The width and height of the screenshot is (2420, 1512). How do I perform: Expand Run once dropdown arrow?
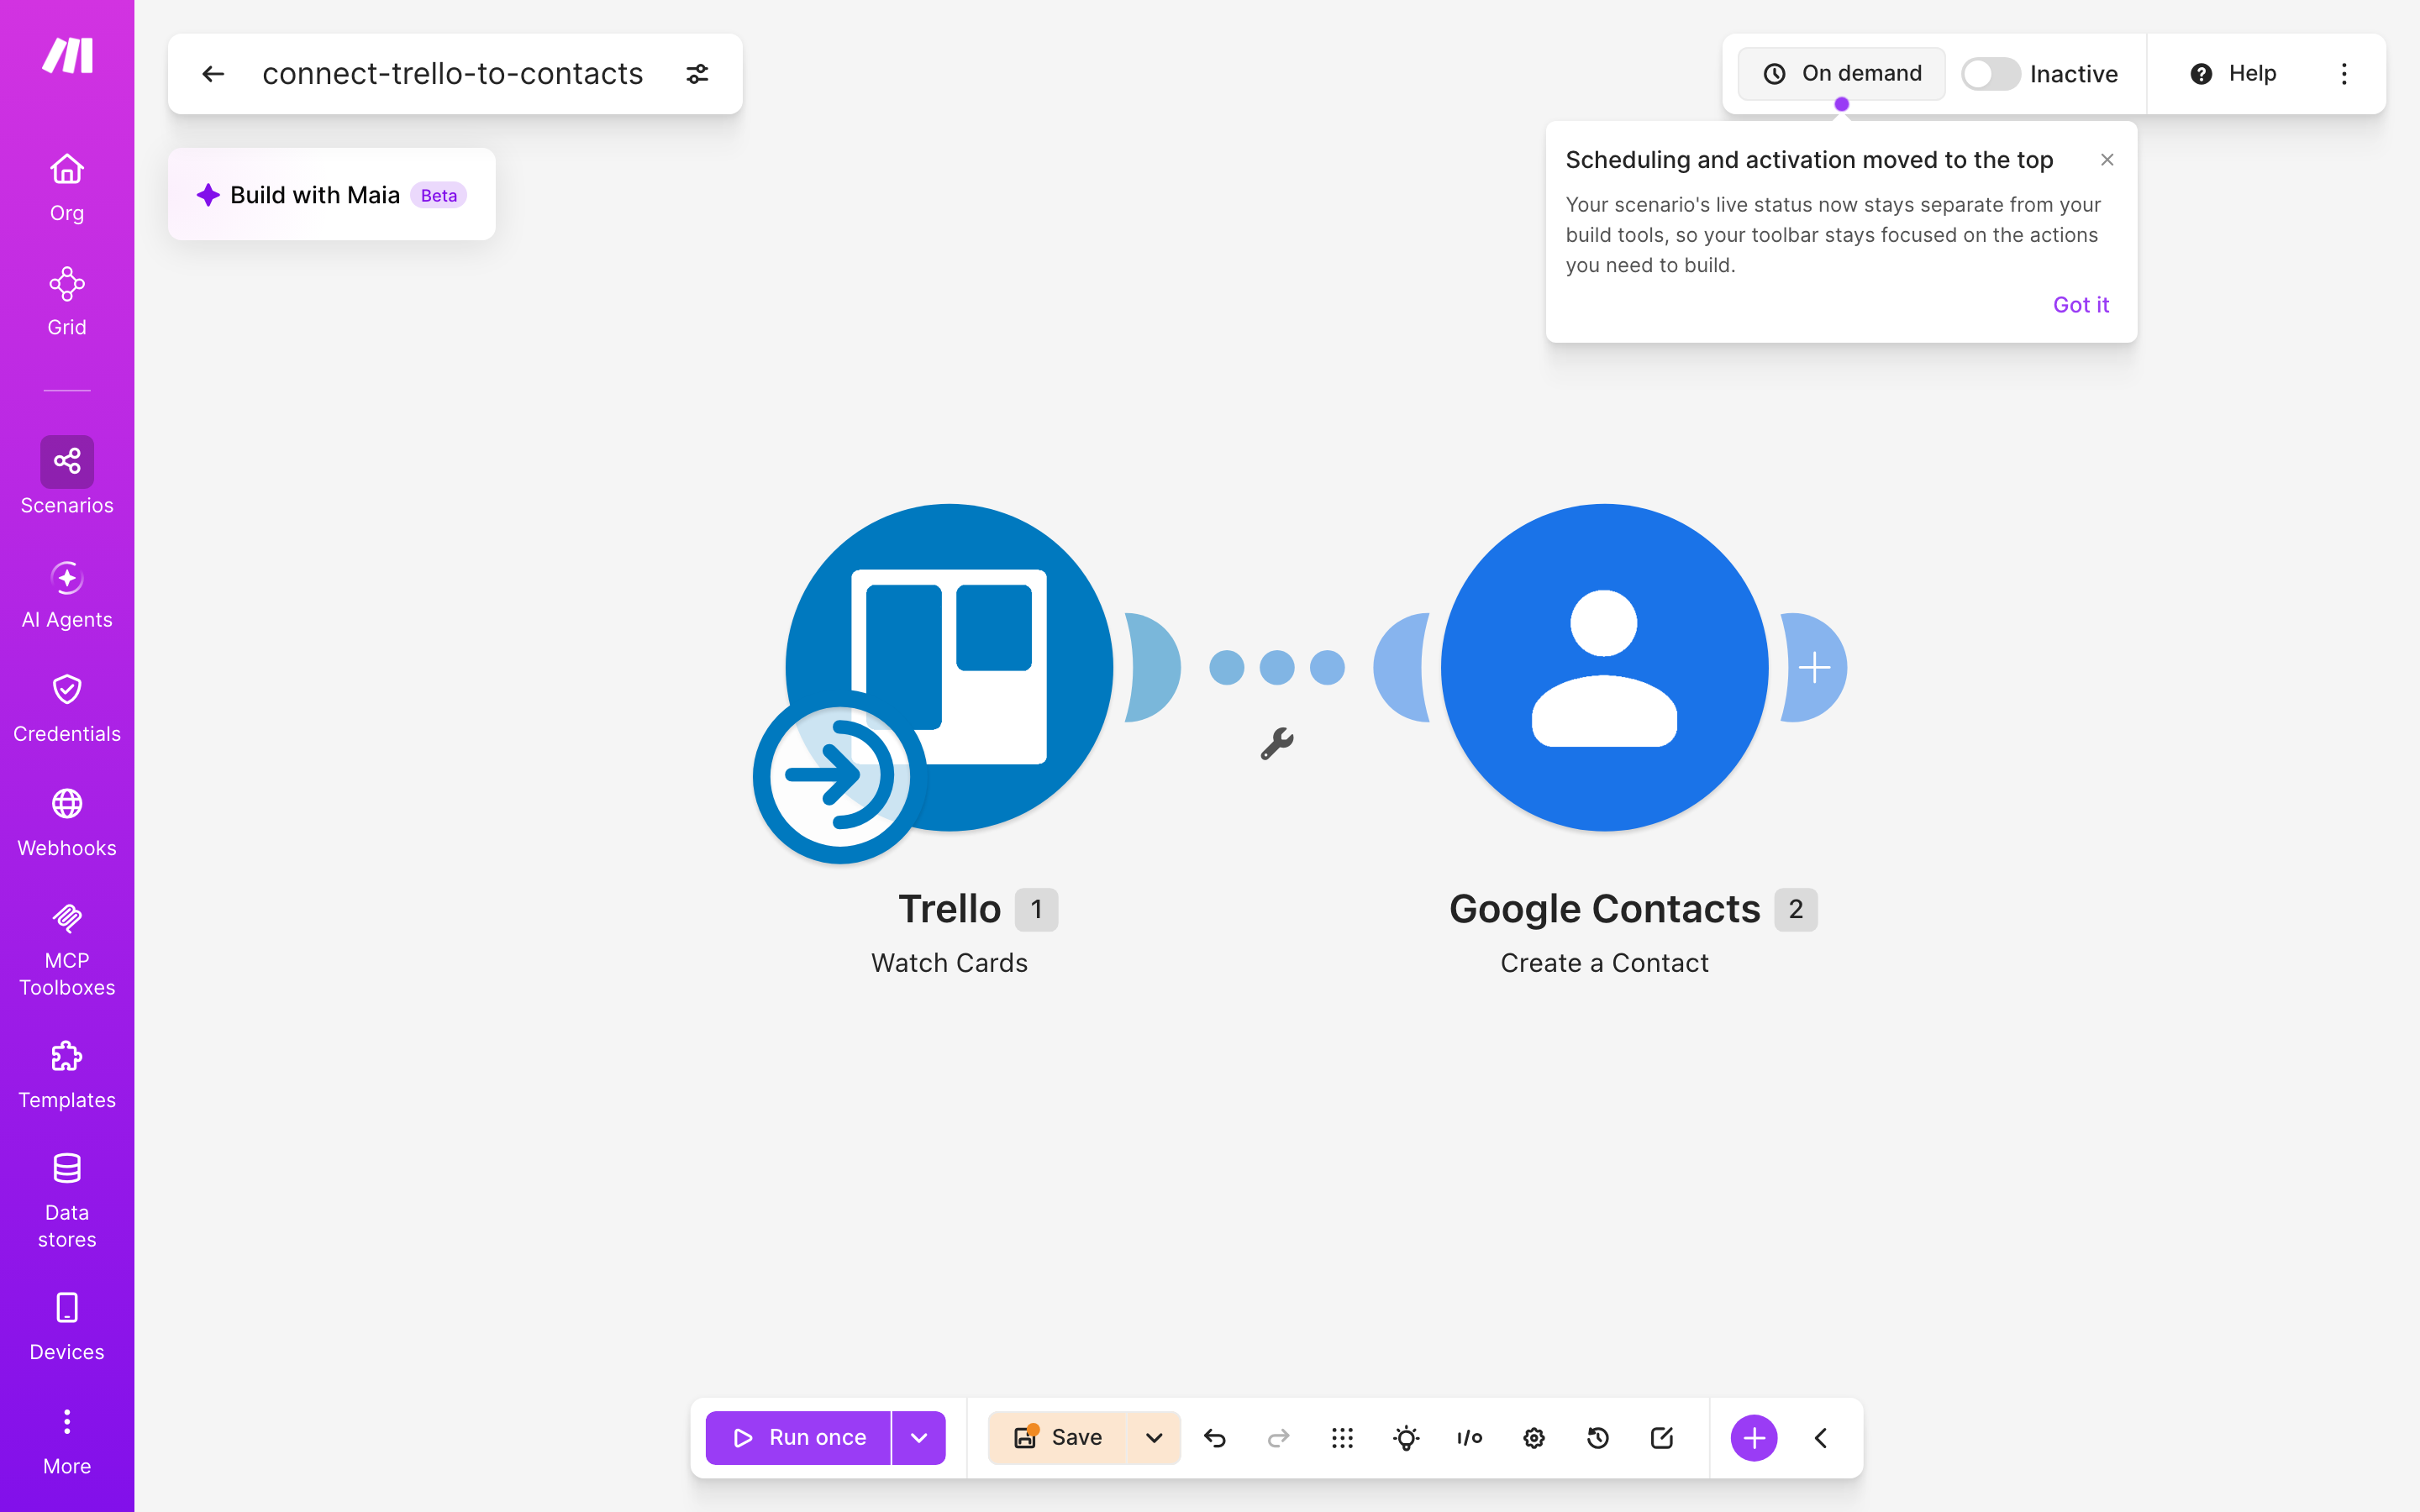(x=919, y=1438)
